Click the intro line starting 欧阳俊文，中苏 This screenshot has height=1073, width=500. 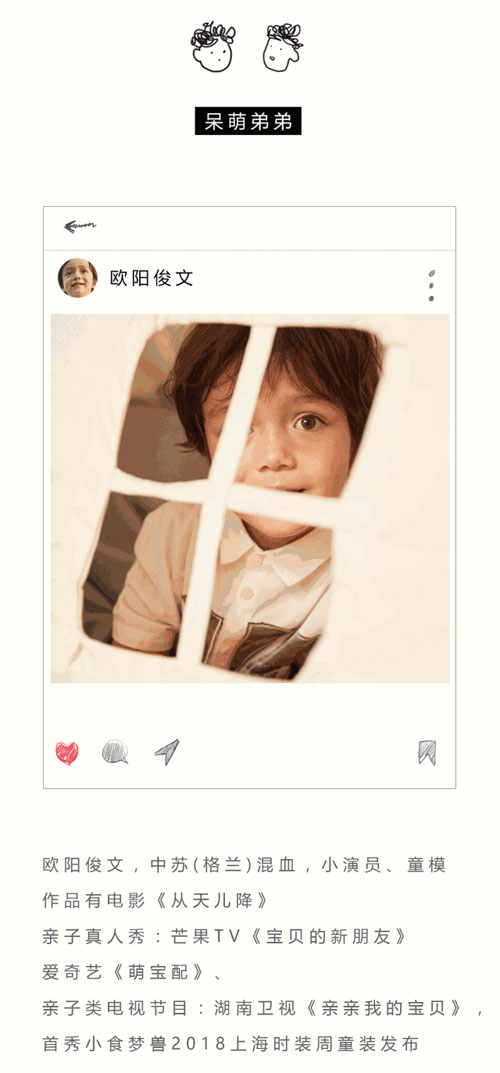[244, 865]
